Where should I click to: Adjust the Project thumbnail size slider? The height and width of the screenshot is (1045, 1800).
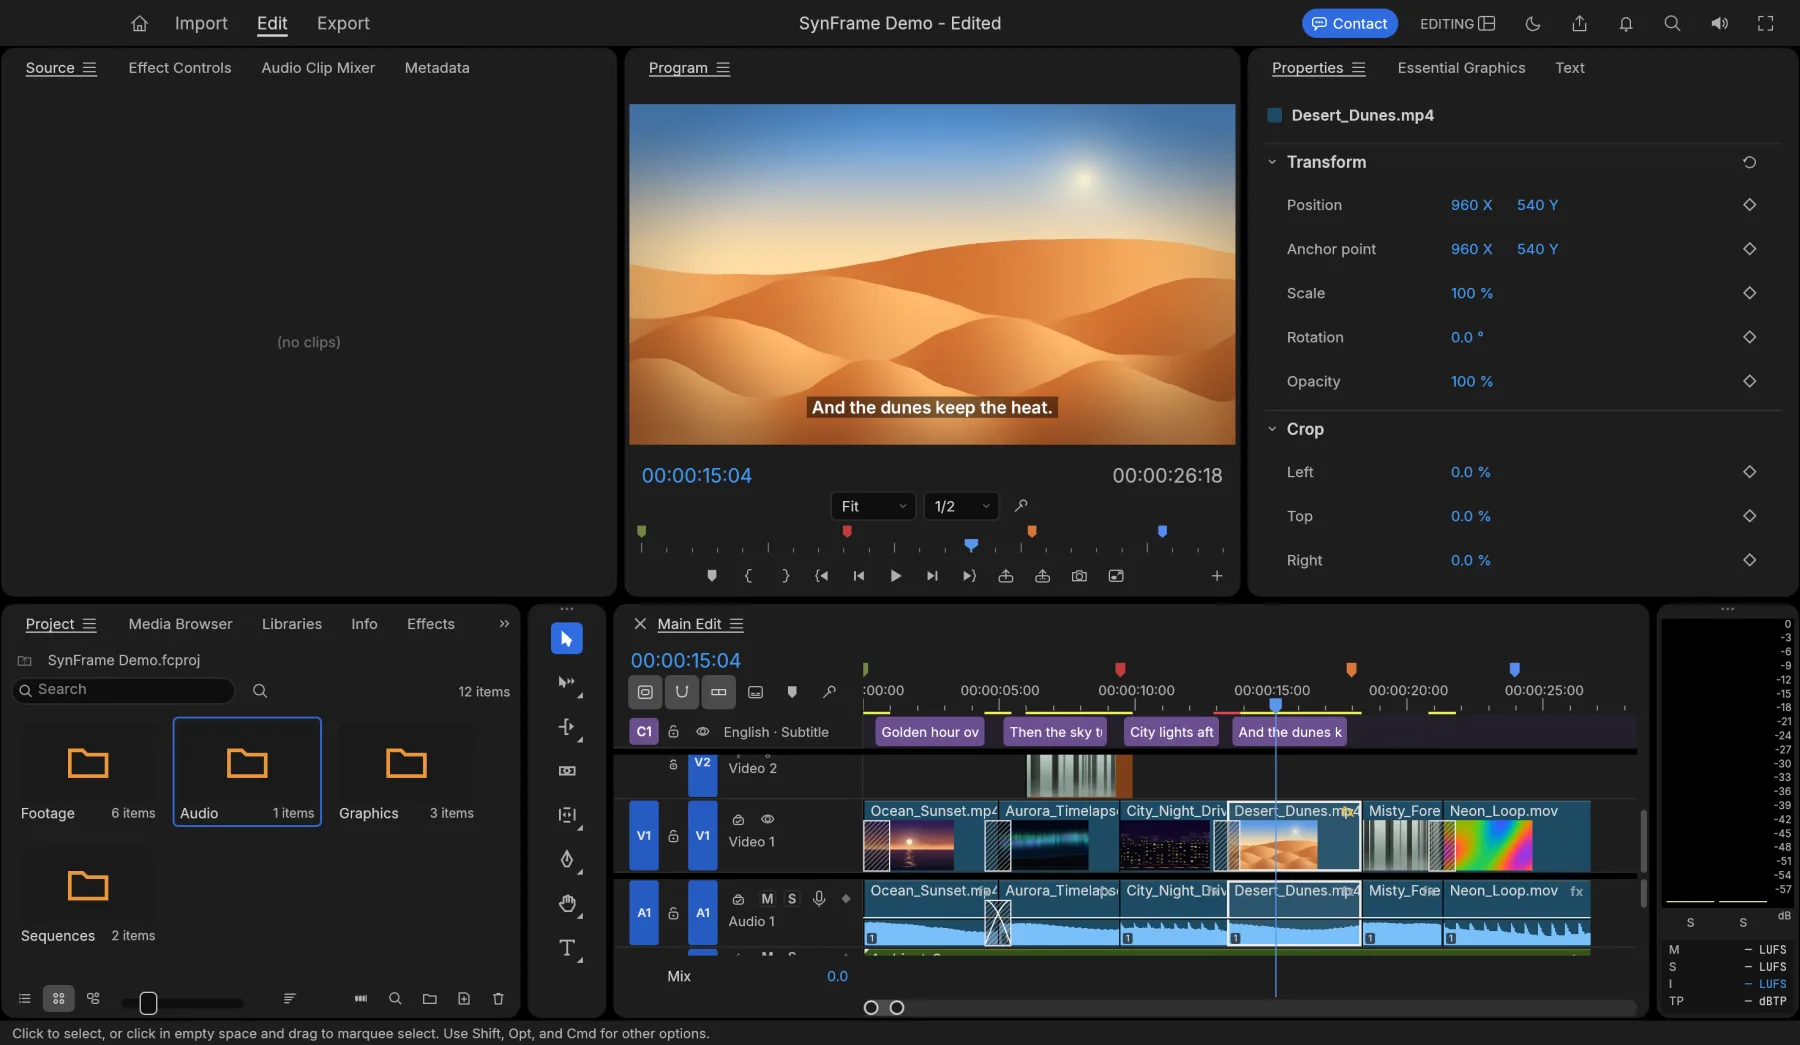click(x=148, y=1003)
